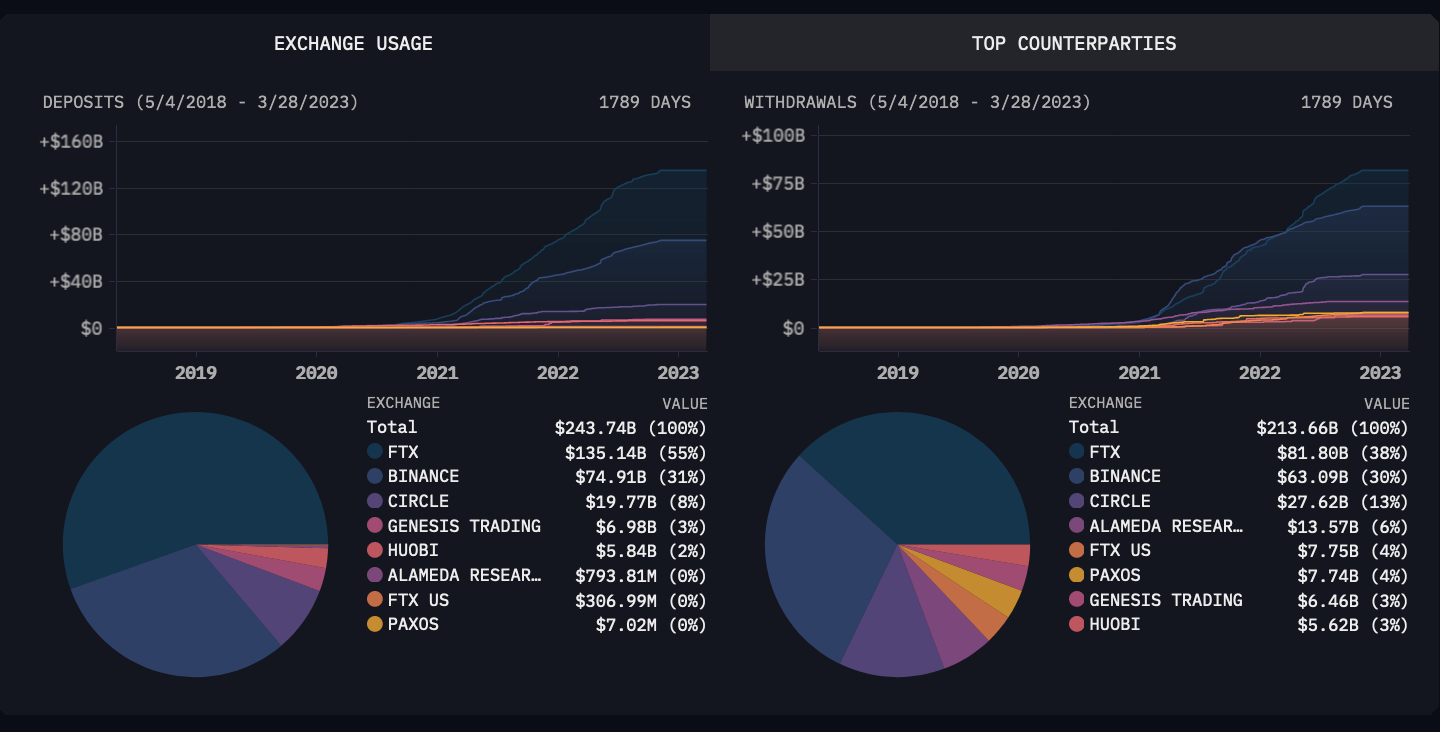This screenshot has width=1440, height=732.
Task: Click Huobi color dot in withdrawals legend
Action: pyautogui.click(x=1077, y=624)
